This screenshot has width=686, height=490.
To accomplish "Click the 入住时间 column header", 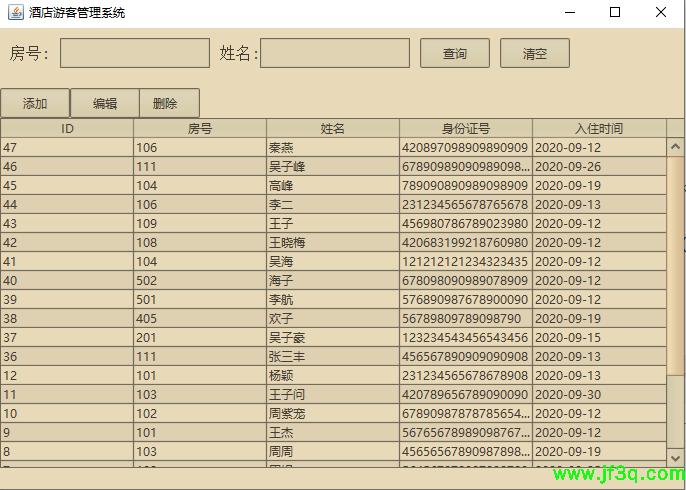I will point(598,128).
